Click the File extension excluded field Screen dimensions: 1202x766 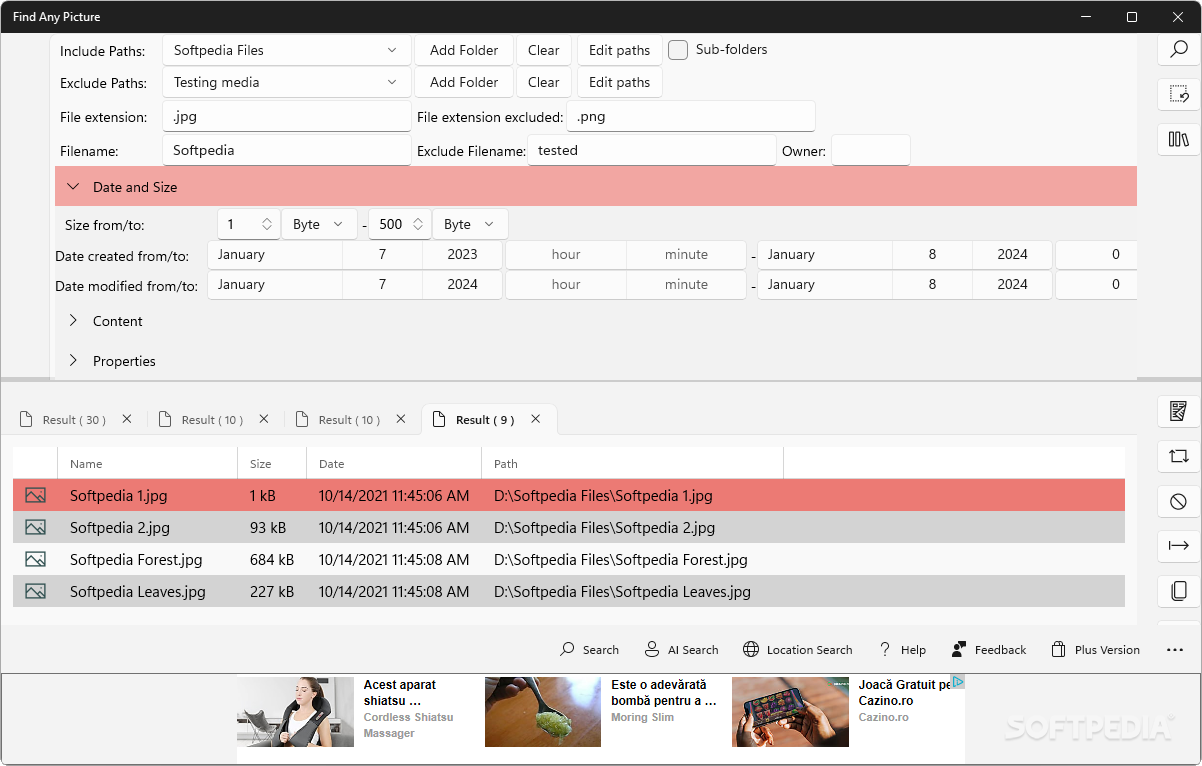pyautogui.click(x=691, y=116)
